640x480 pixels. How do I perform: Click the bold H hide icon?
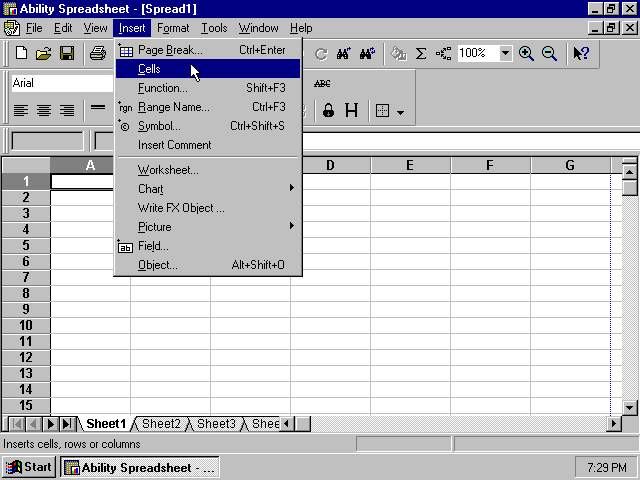pos(351,110)
